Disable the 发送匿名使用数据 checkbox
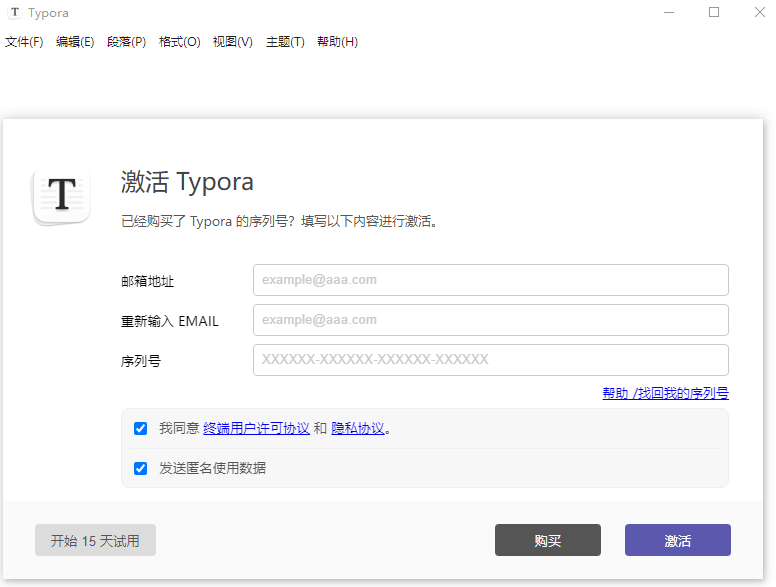776x587 pixels. click(141, 468)
